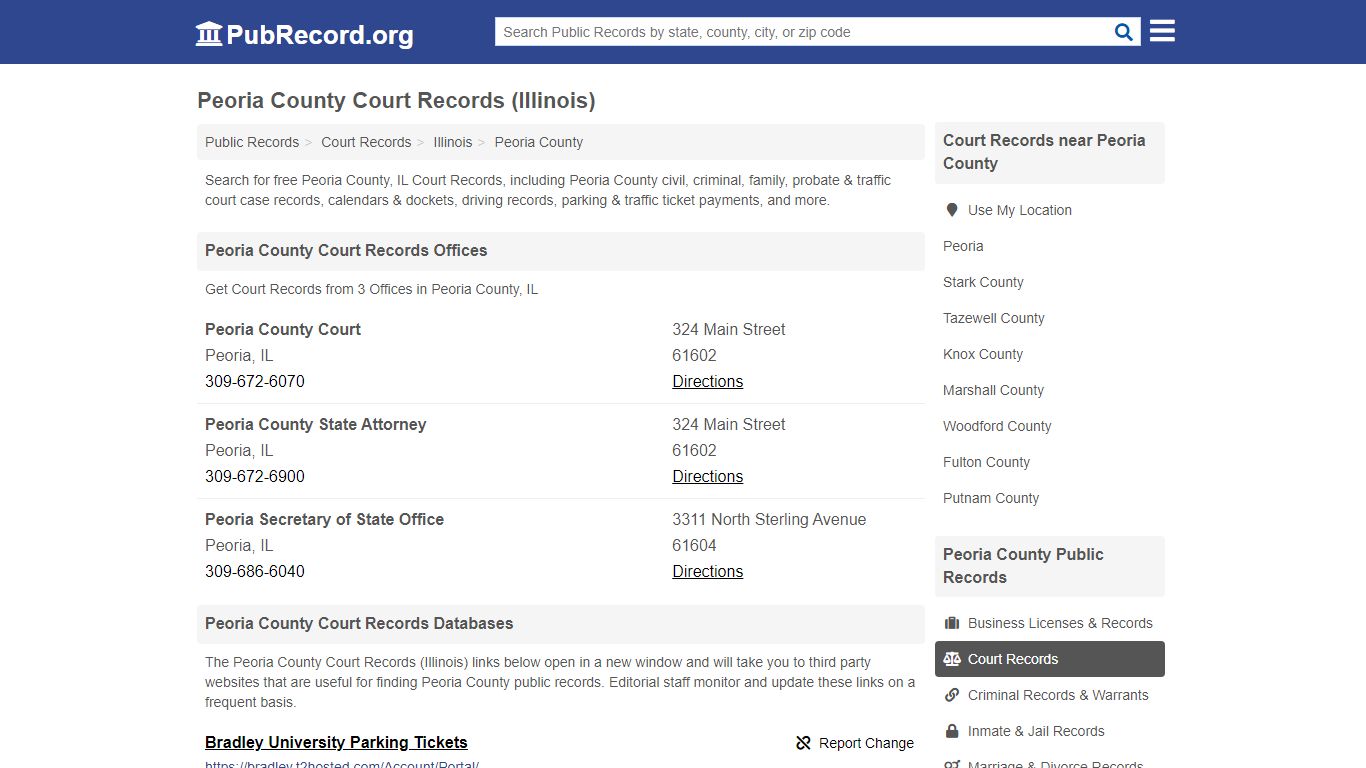Image resolution: width=1366 pixels, height=768 pixels.
Task: Open the hamburger menu in header
Action: click(1162, 31)
